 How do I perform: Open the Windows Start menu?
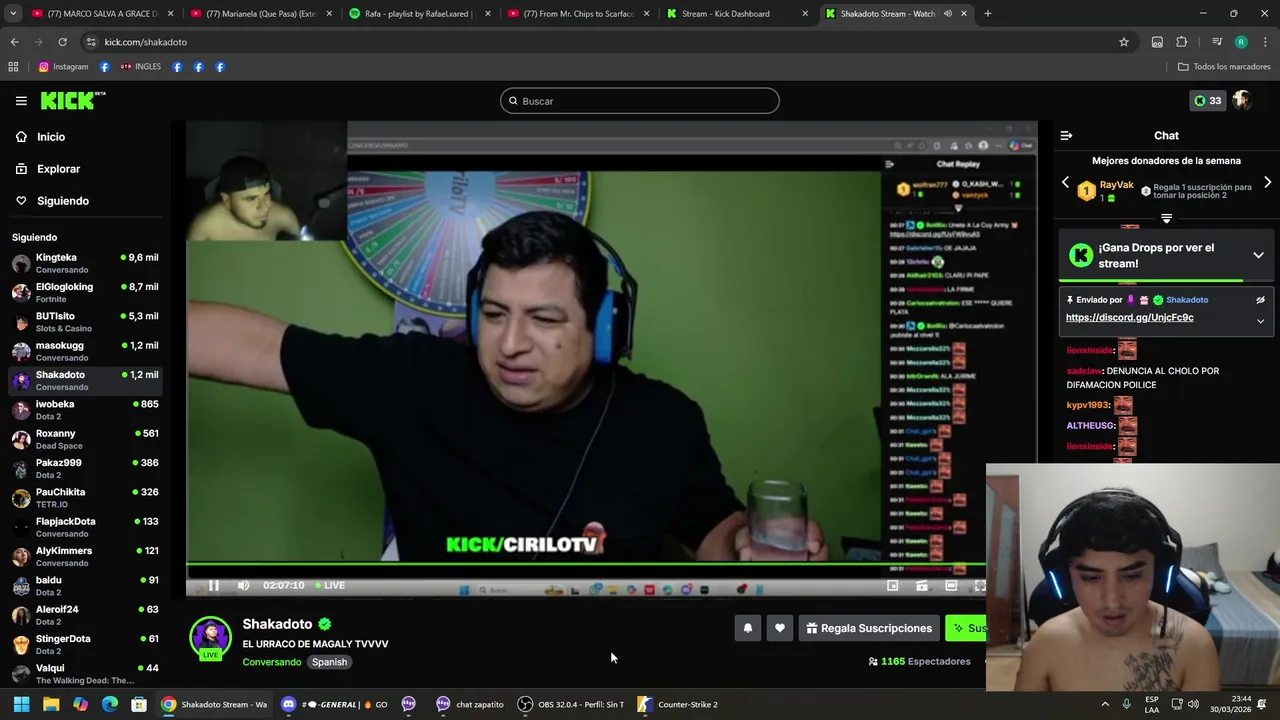pos(21,704)
